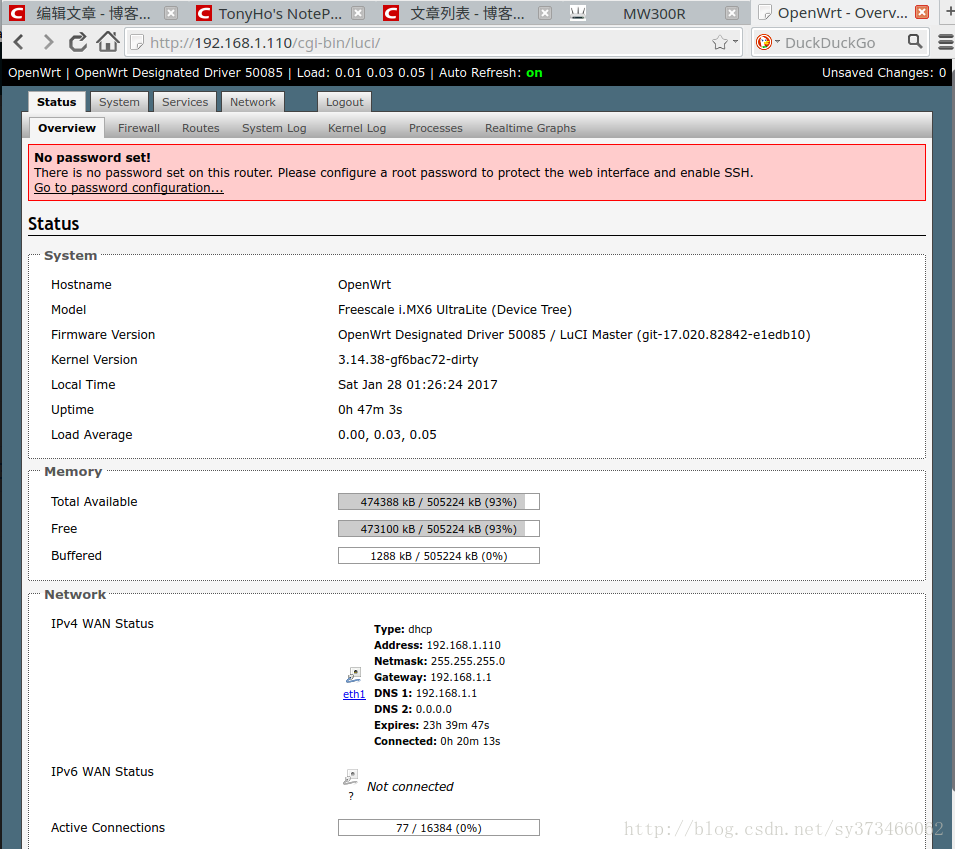The width and height of the screenshot is (955, 849).
Task: Click the page icon in the address bar
Action: [138, 42]
